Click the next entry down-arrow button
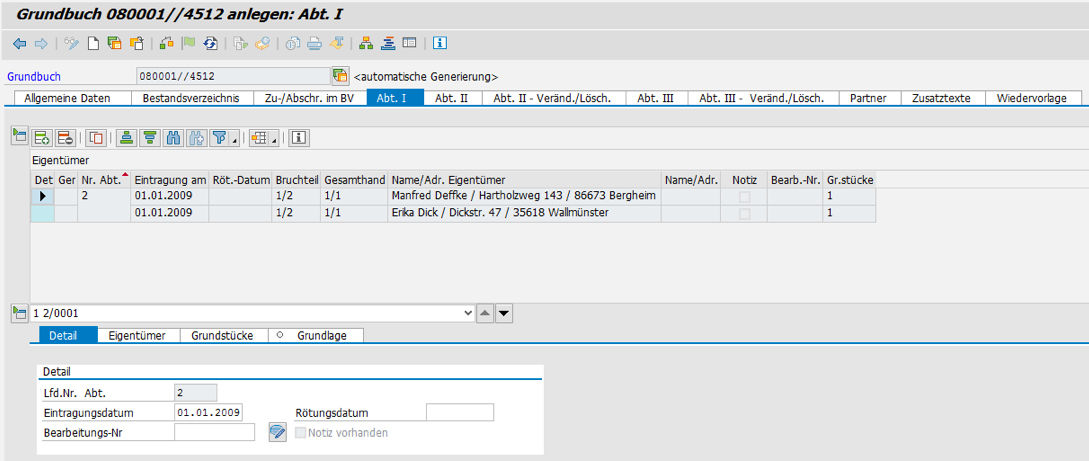 point(504,313)
